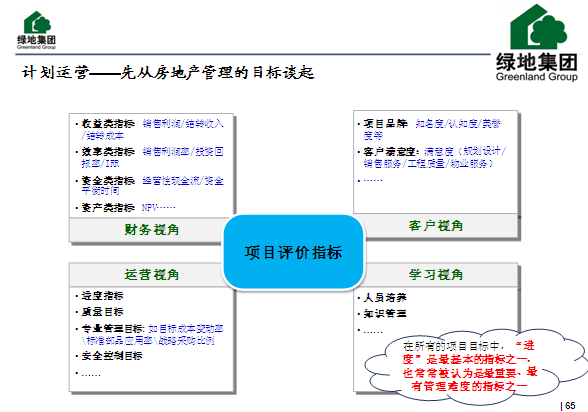
Task: Select the 客户视角 box label
Action: (436, 226)
